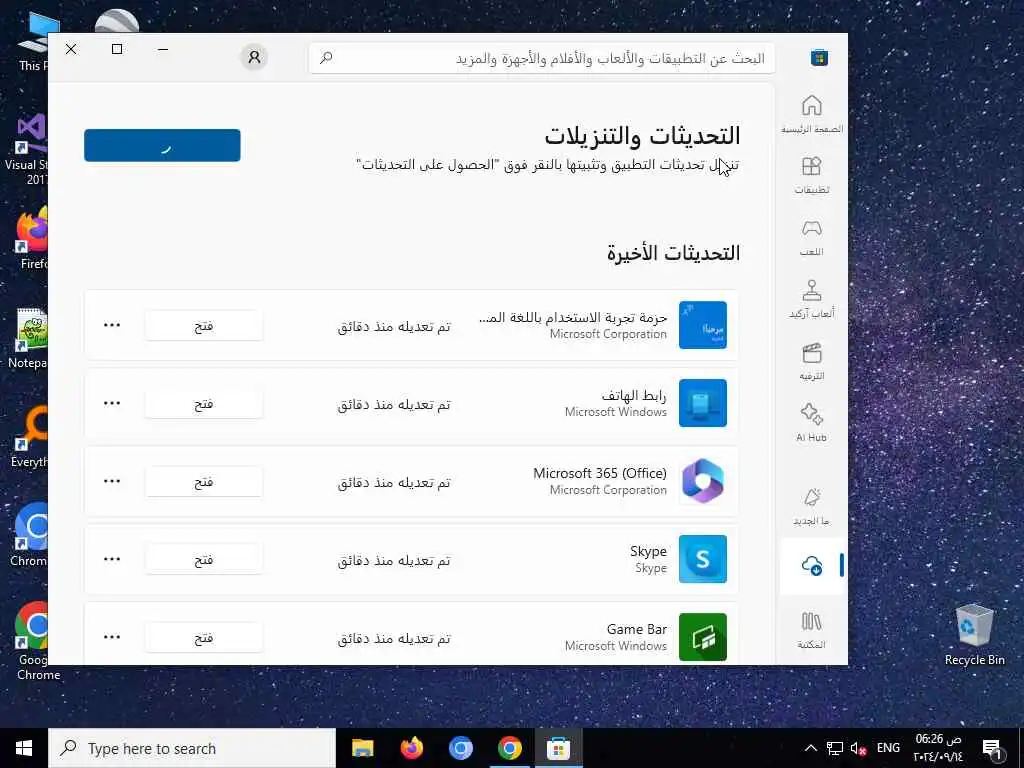
Task: Select the Downloads cloud icon in the sidebar
Action: [x=812, y=566]
